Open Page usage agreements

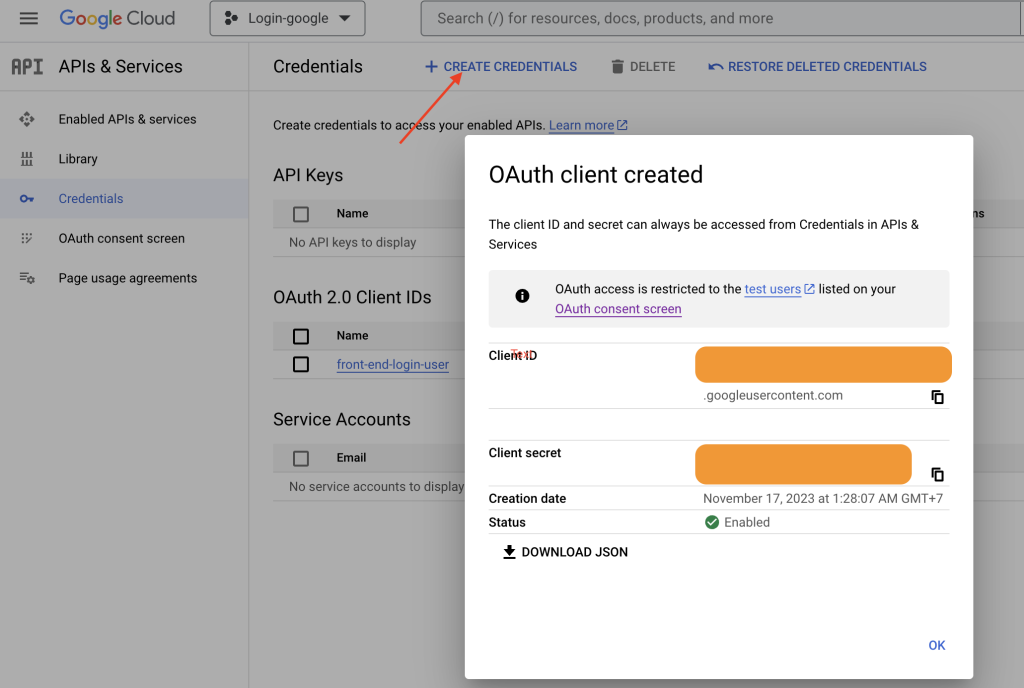127,278
